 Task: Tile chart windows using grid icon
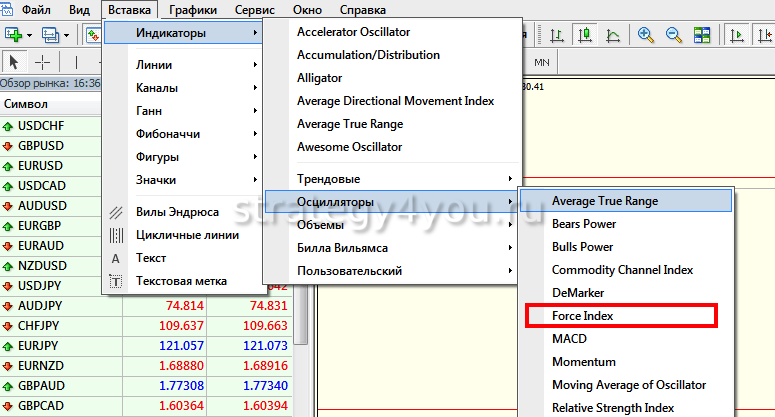pos(701,35)
